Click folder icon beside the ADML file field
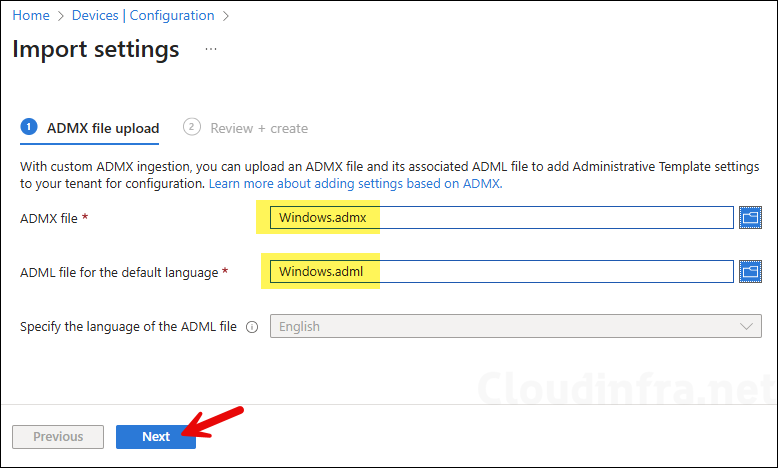 750,271
